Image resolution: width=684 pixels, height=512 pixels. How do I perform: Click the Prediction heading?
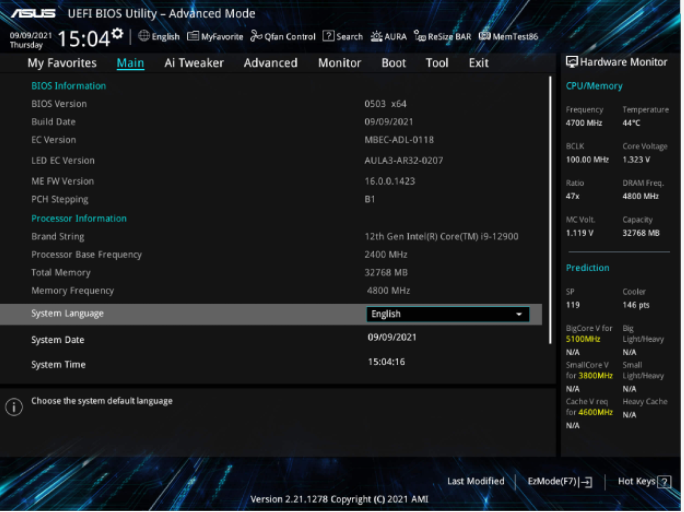588,268
